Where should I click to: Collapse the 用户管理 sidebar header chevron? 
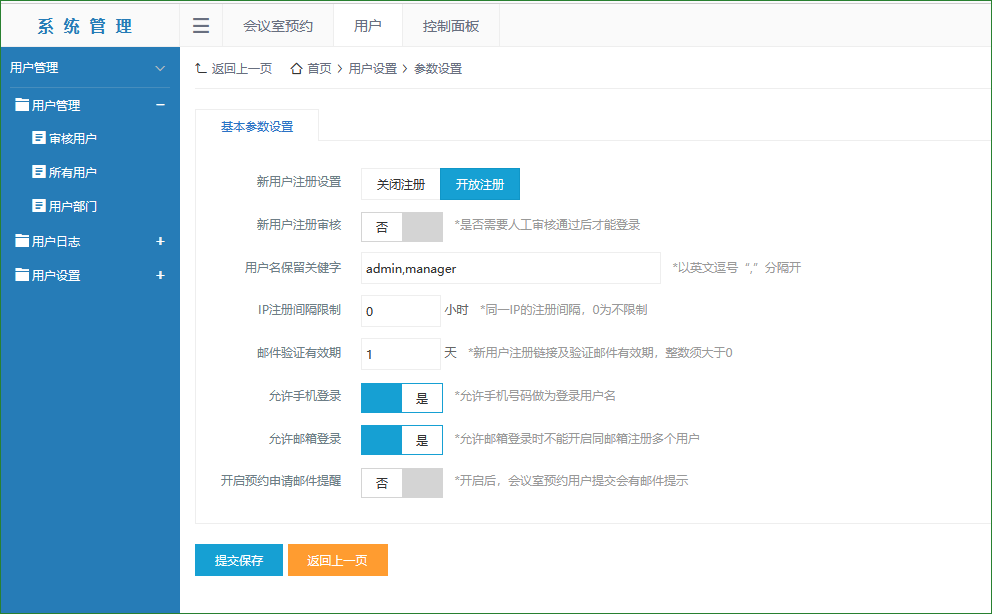[160, 68]
